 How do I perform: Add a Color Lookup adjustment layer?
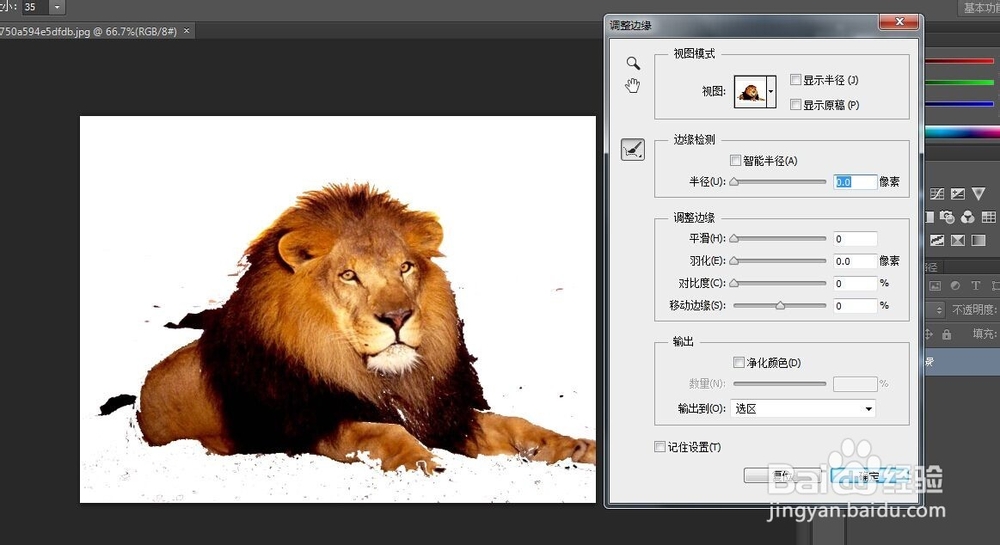tap(989, 217)
